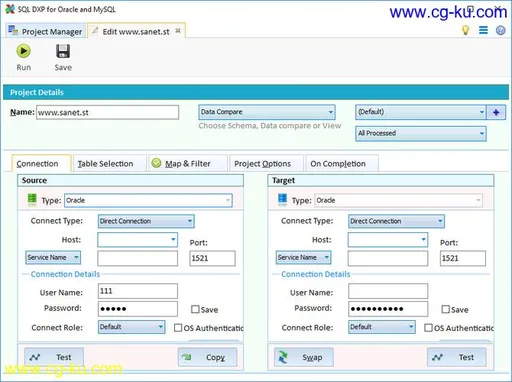Click the lightbulb tips icon
This screenshot has width=512, height=382.
click(x=465, y=30)
